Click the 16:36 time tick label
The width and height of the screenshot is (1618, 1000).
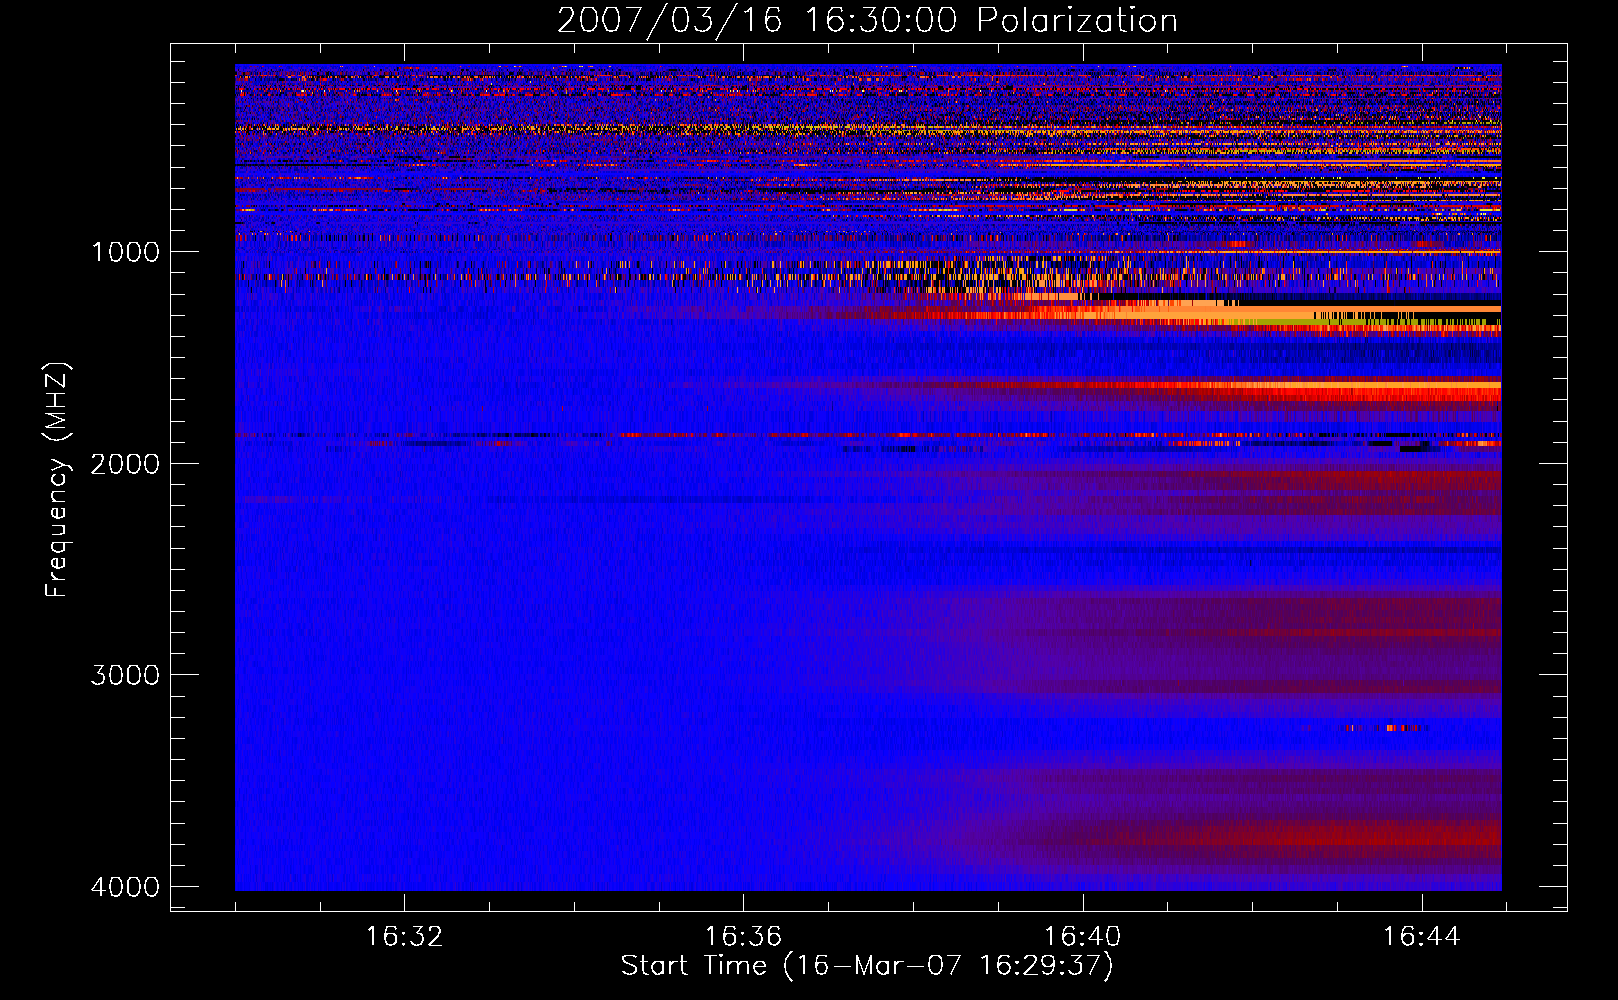click(x=743, y=937)
